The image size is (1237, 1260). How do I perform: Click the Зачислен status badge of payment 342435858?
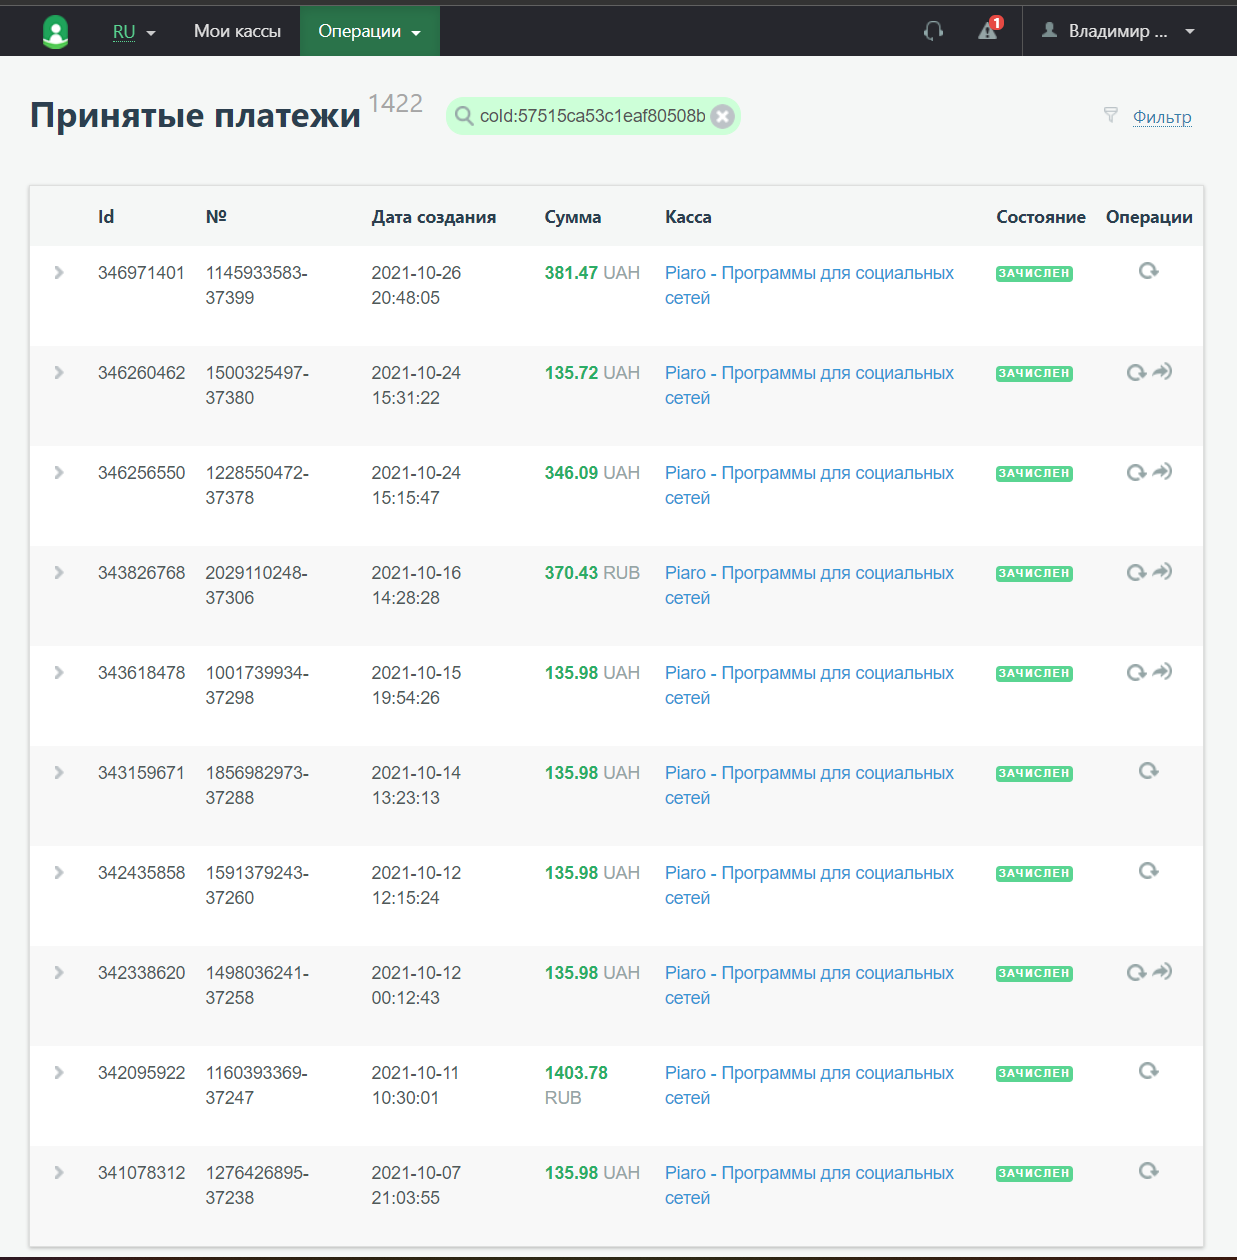(x=1034, y=874)
